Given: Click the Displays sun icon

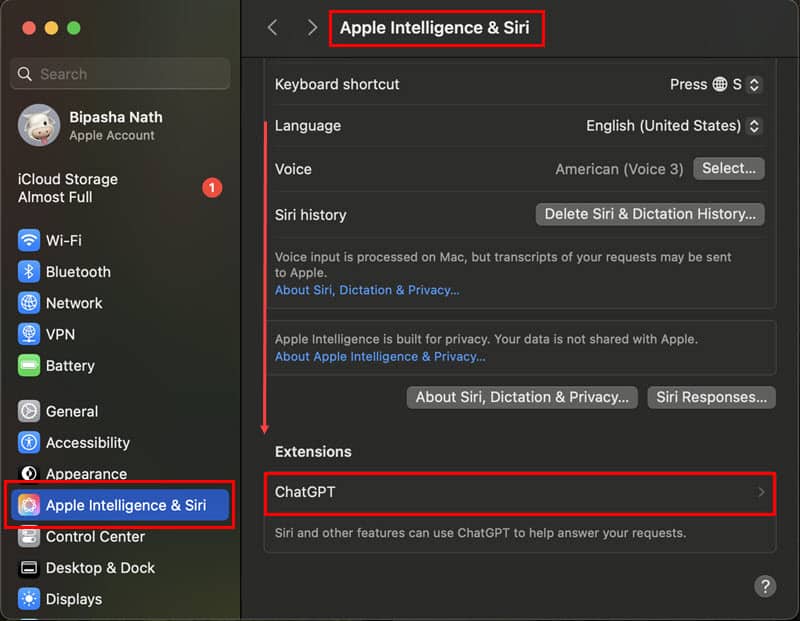Looking at the screenshot, I should [x=29, y=599].
